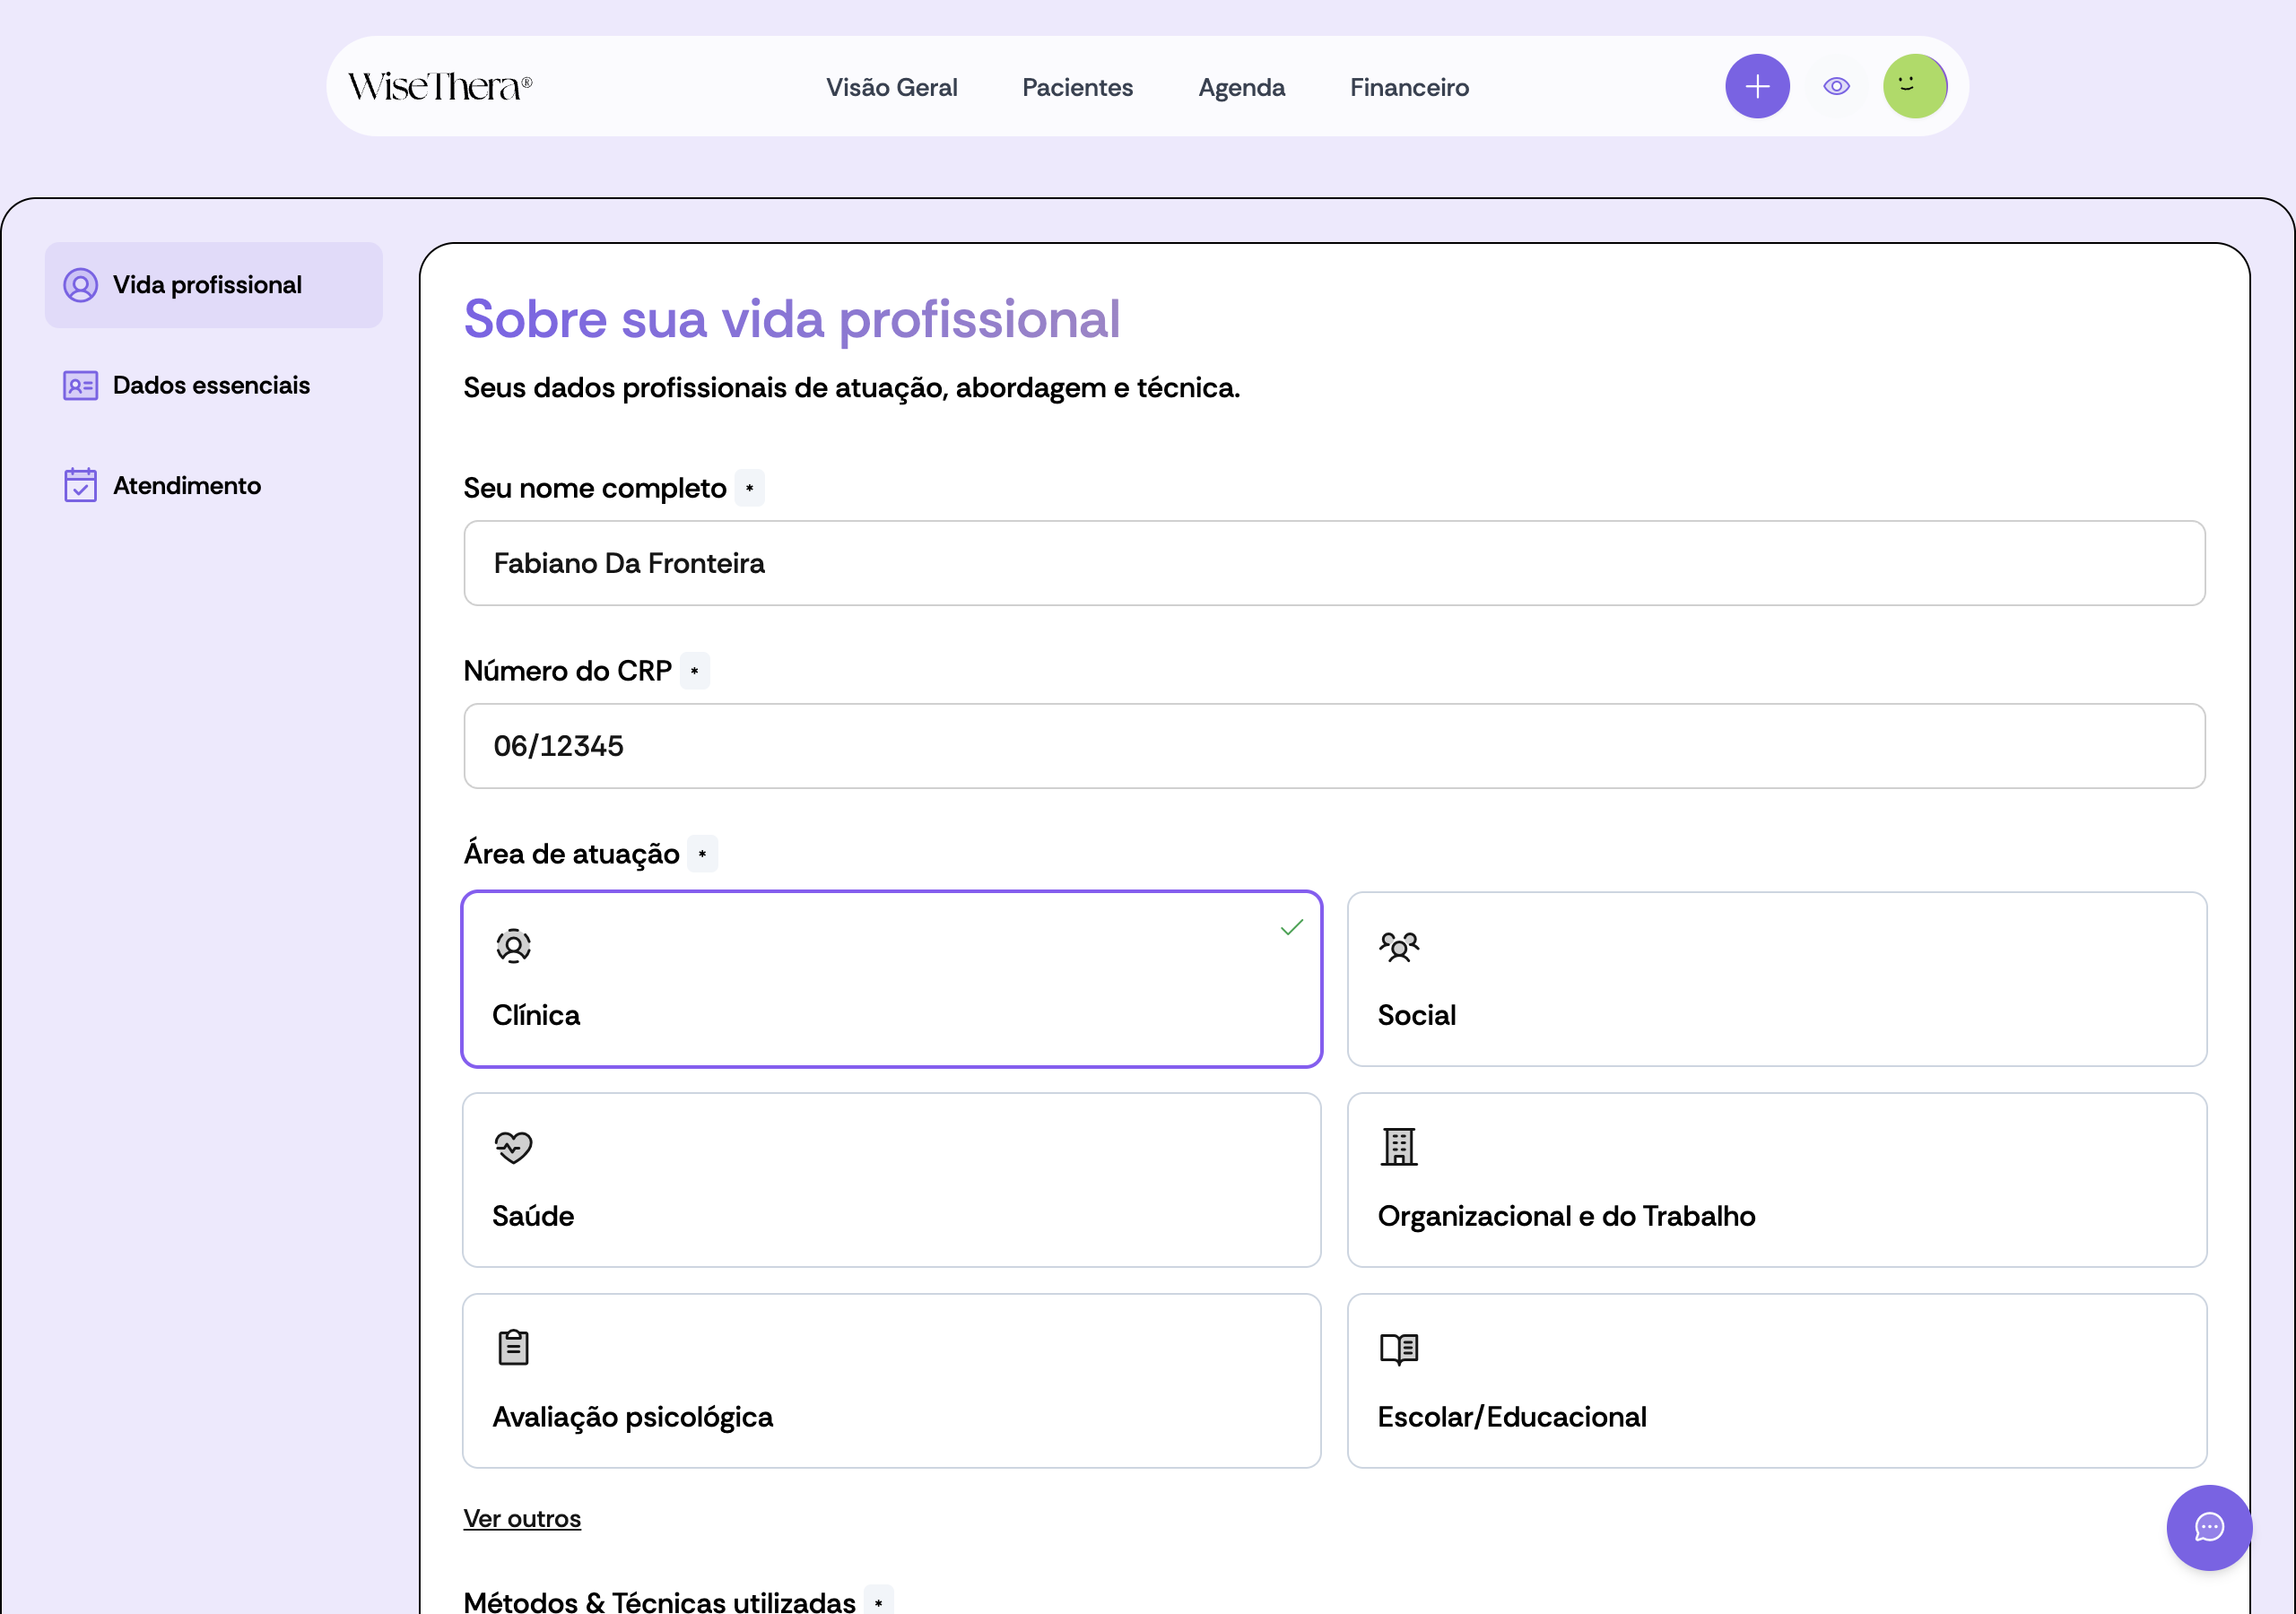Open Atendimento calendar icon in sidebar
This screenshot has height=1614, width=2296.
click(80, 485)
